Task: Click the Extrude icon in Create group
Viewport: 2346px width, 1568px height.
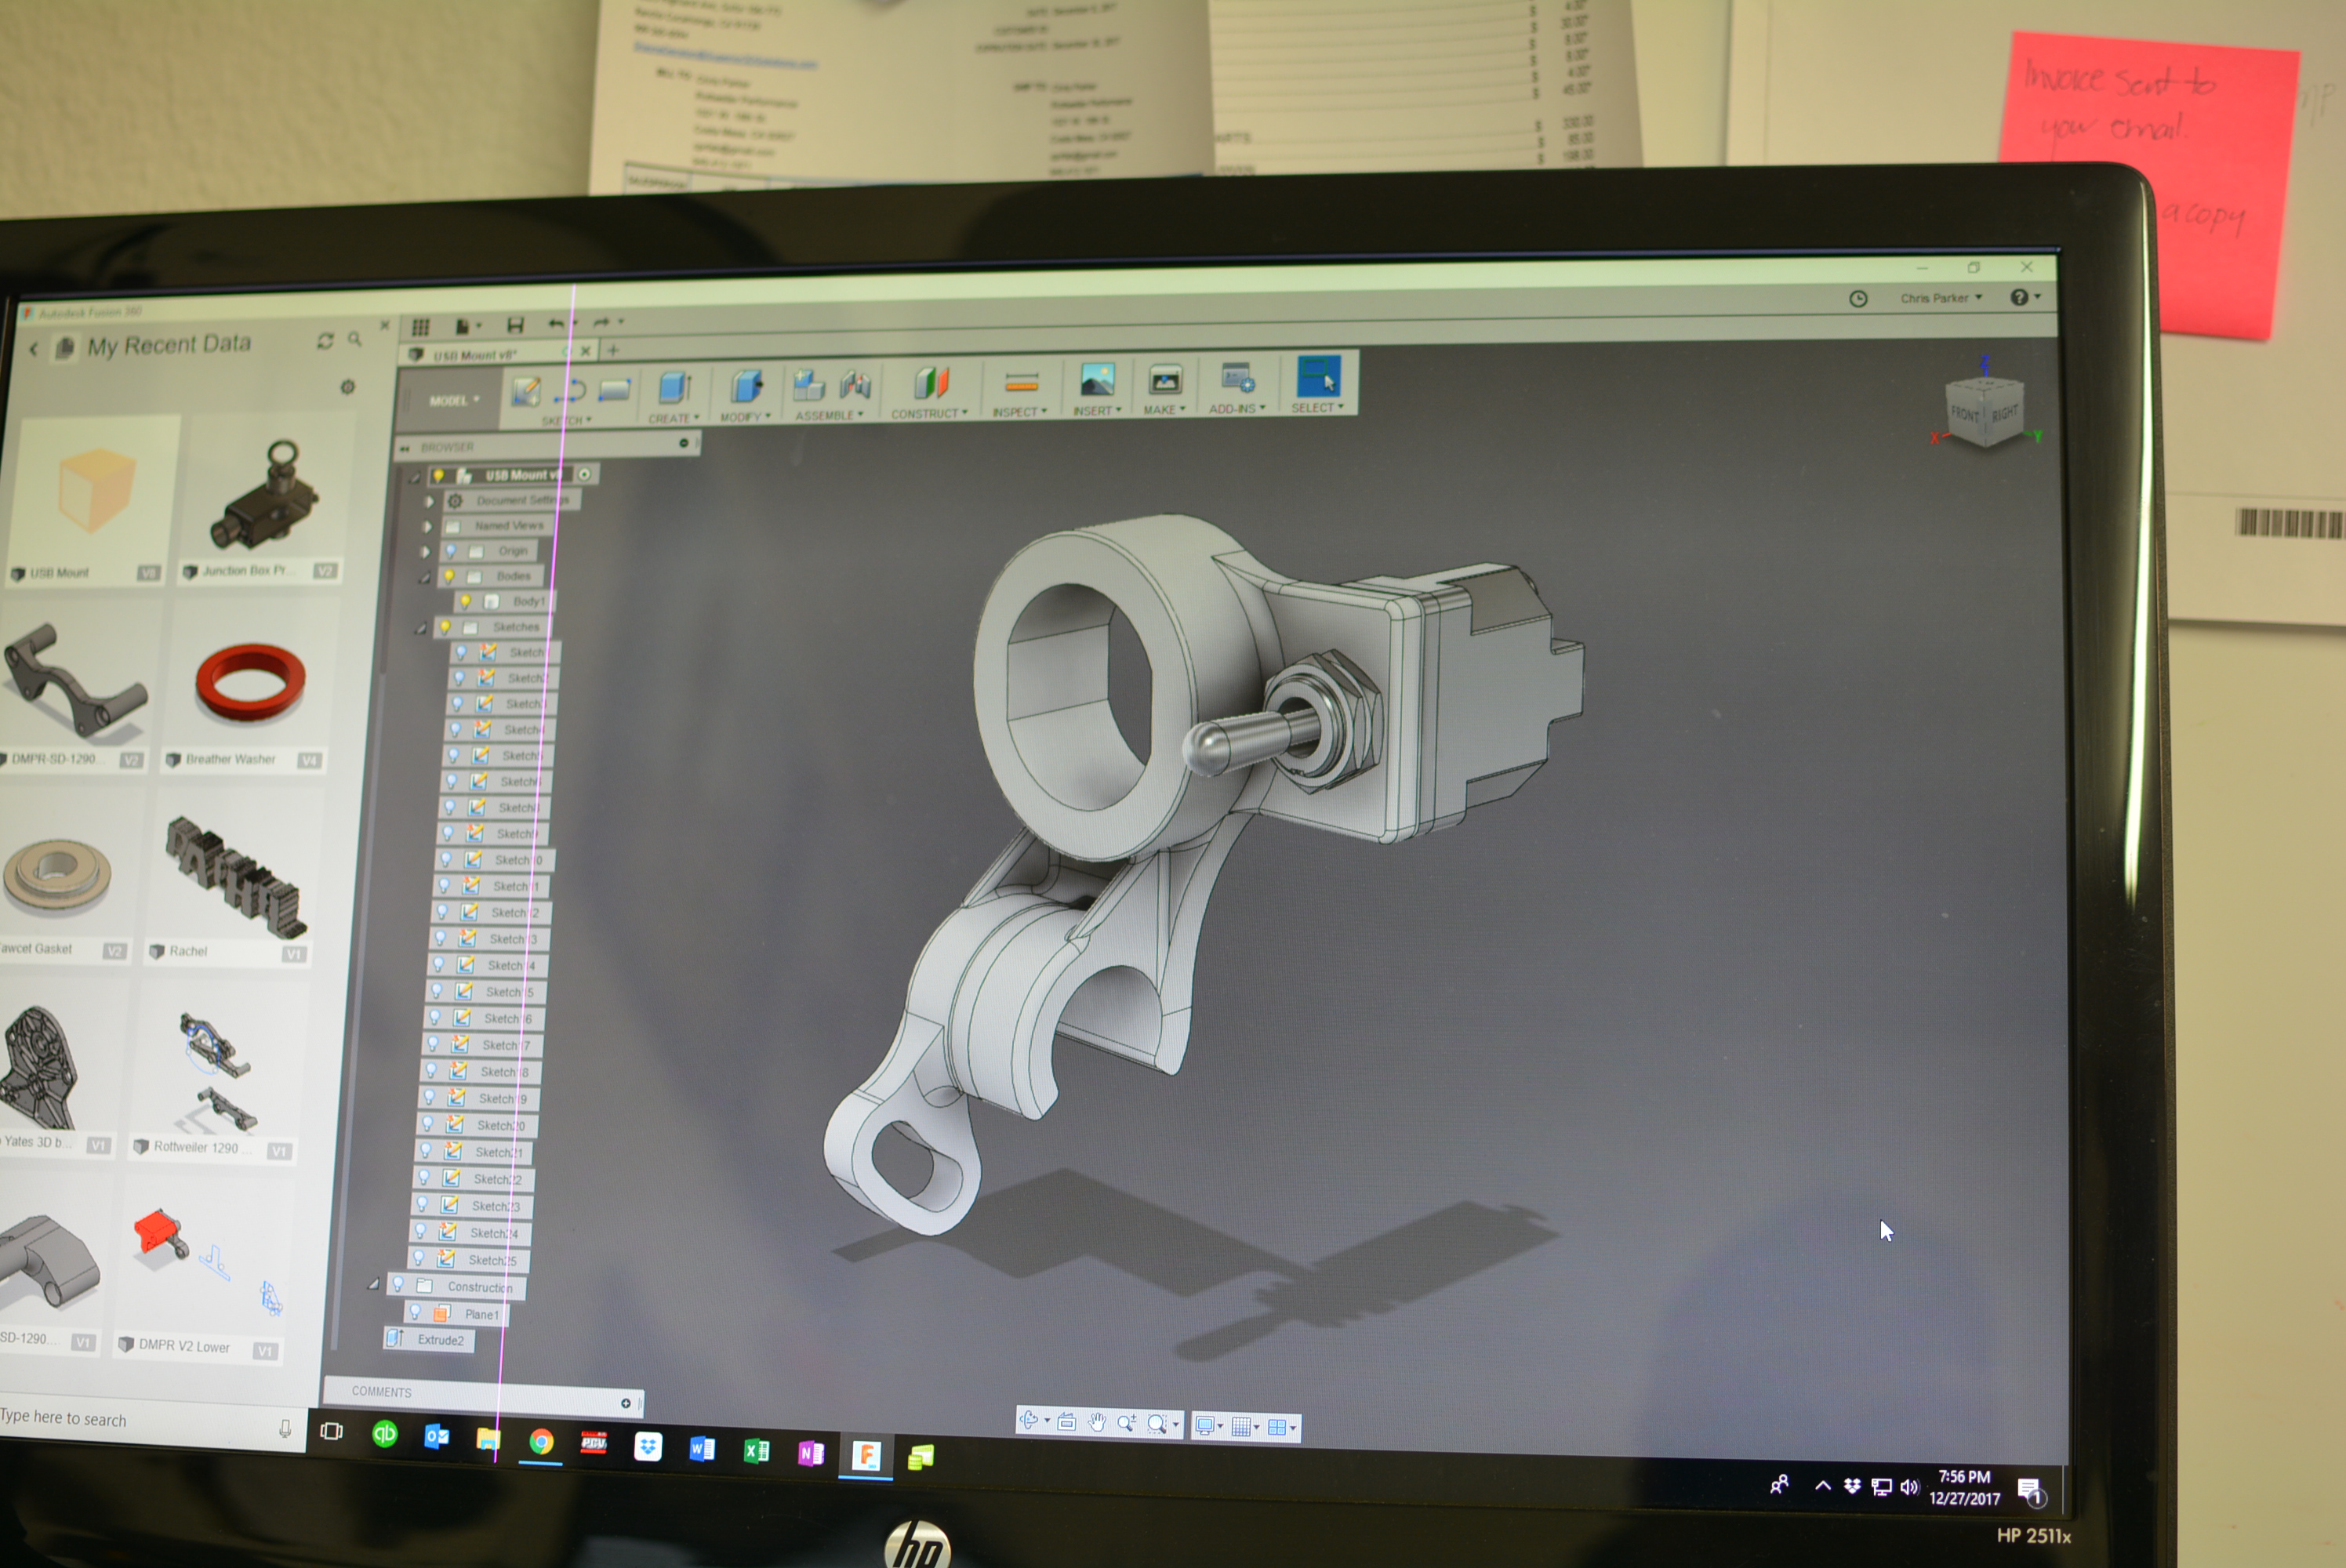Action: click(675, 387)
